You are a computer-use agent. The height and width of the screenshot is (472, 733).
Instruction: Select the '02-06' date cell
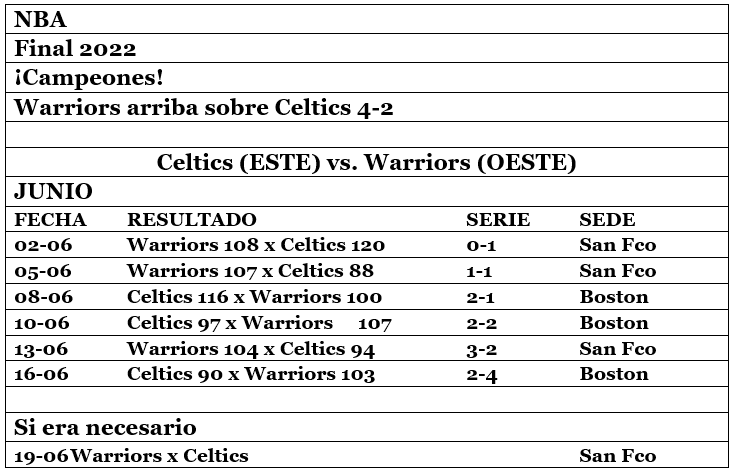[44, 245]
